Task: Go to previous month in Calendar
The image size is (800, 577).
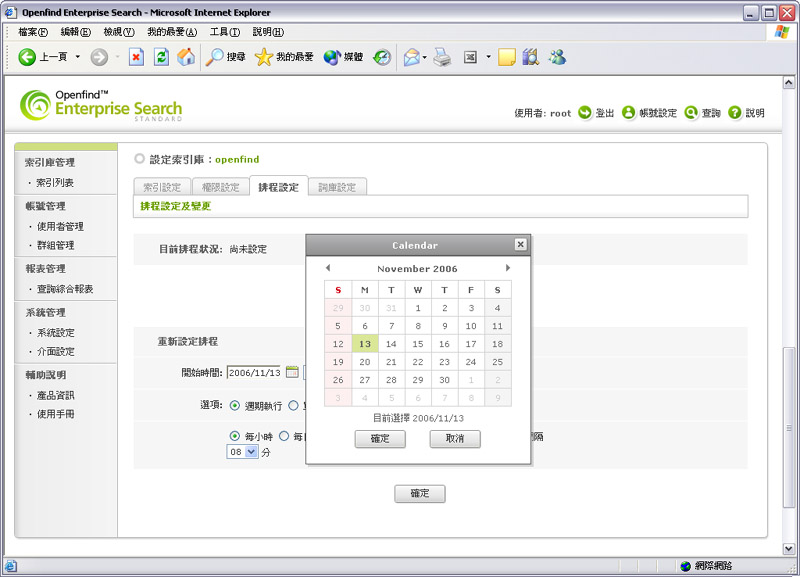Action: [x=328, y=268]
